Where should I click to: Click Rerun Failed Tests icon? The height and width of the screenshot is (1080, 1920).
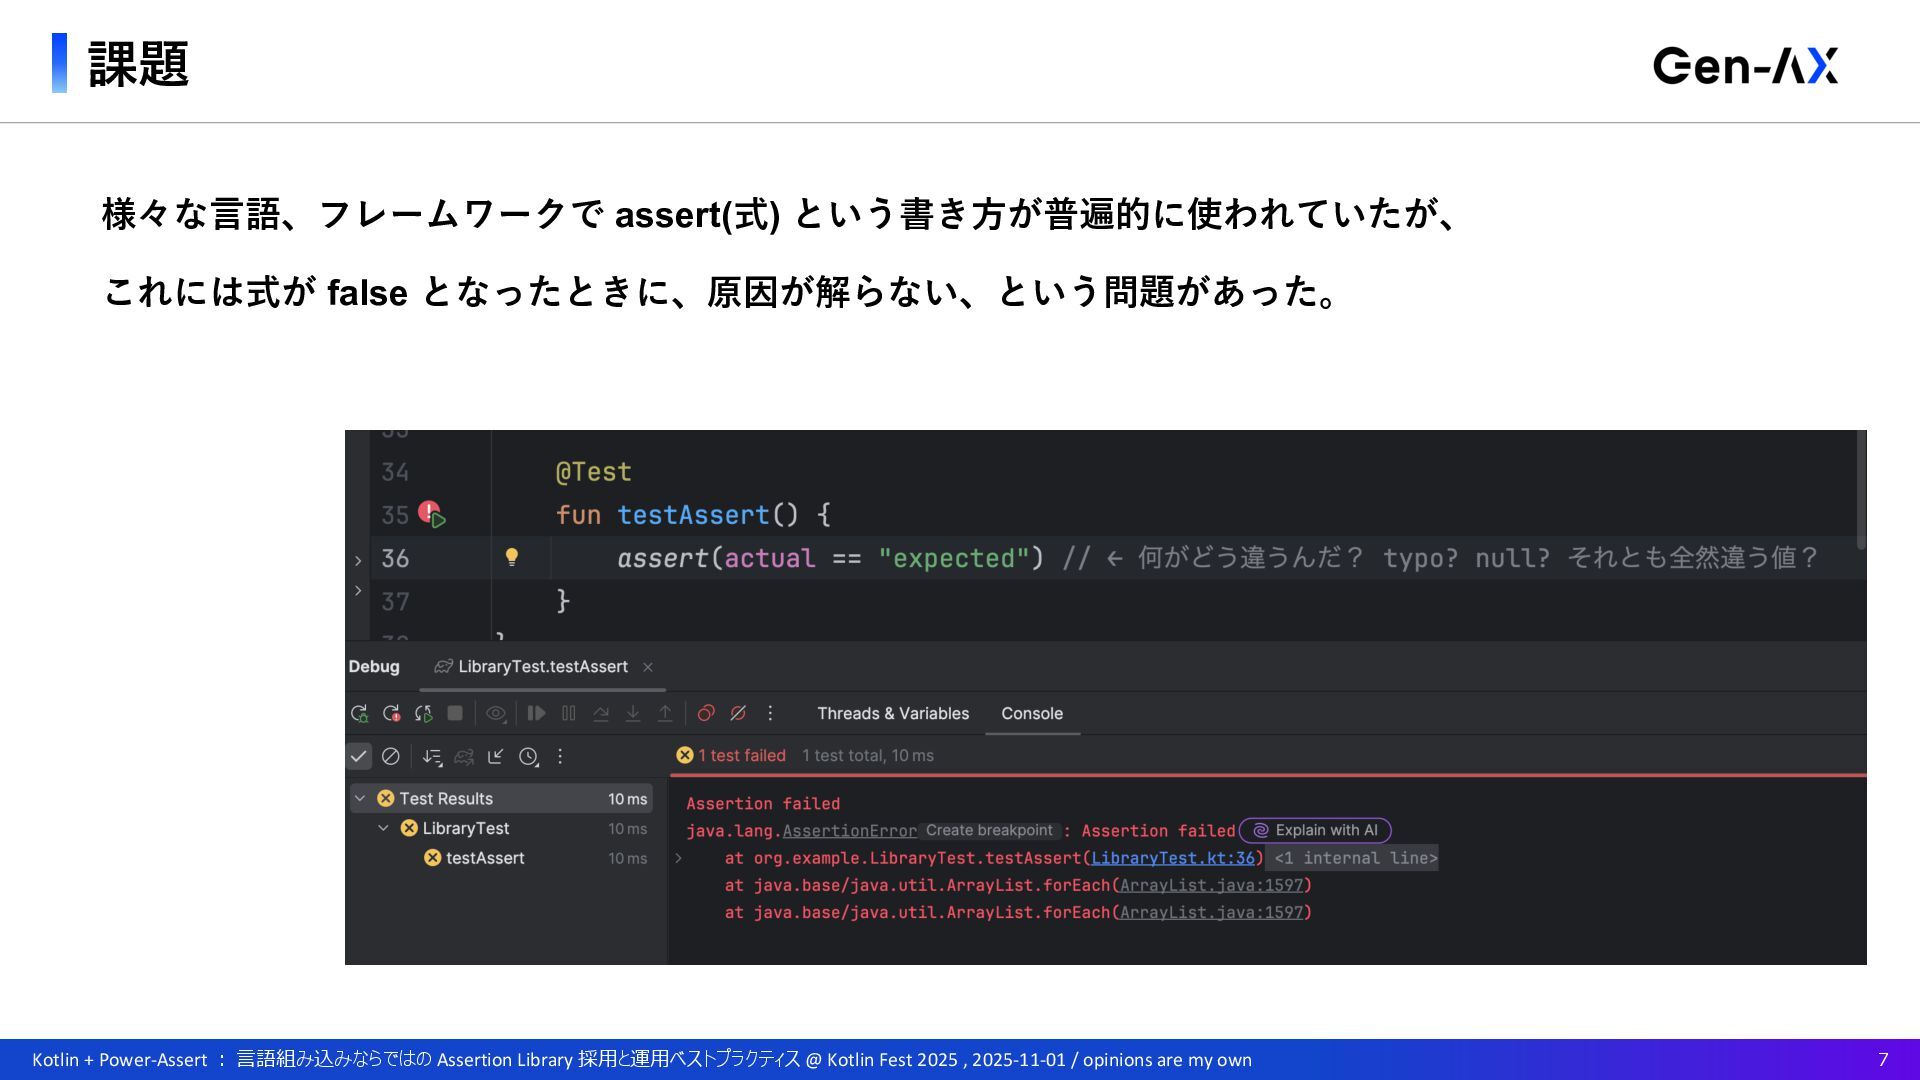[x=391, y=714]
